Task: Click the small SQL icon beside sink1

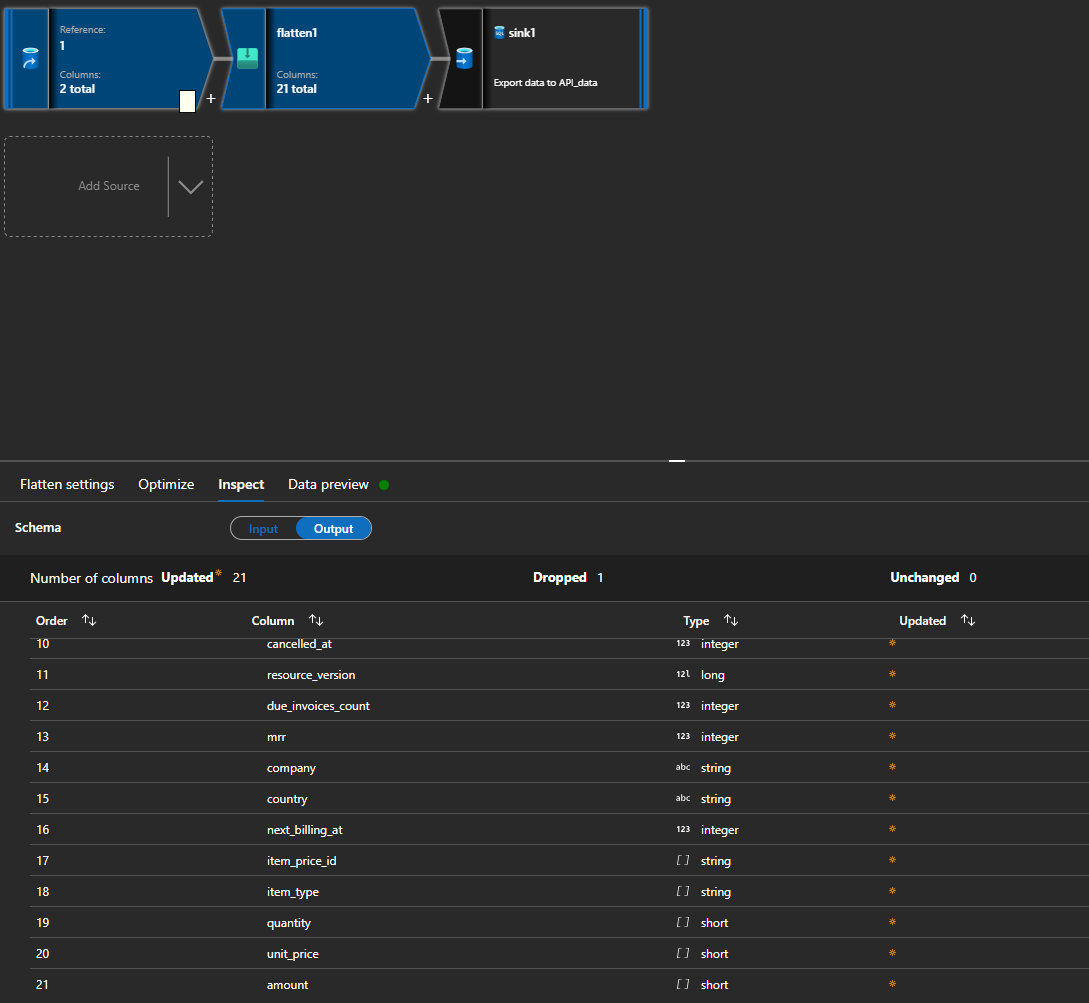Action: click(499, 32)
